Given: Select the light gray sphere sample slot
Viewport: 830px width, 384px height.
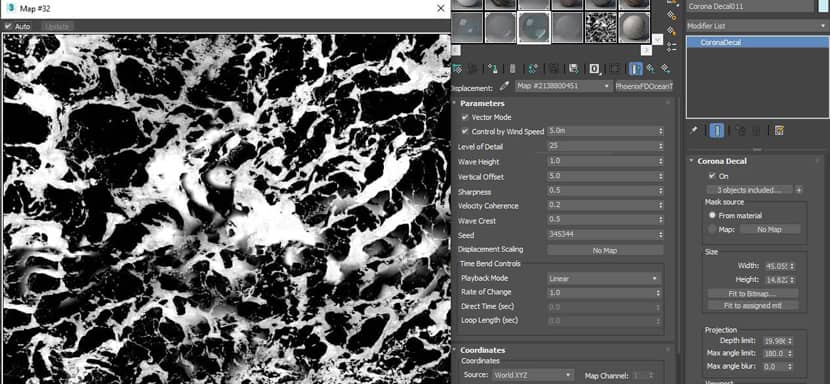Looking at the screenshot, I should (x=634, y=28).
